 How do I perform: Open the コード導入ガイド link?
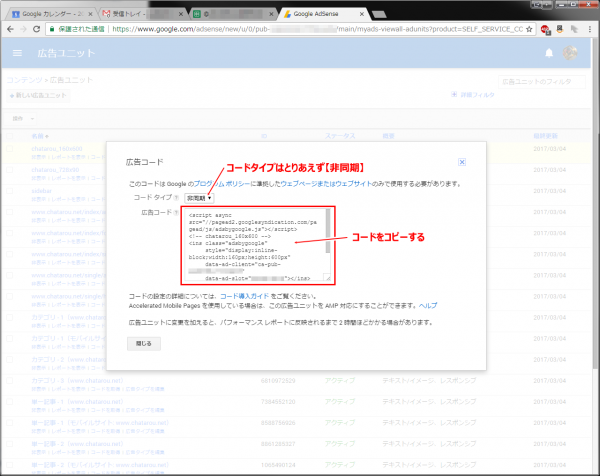tap(245, 296)
